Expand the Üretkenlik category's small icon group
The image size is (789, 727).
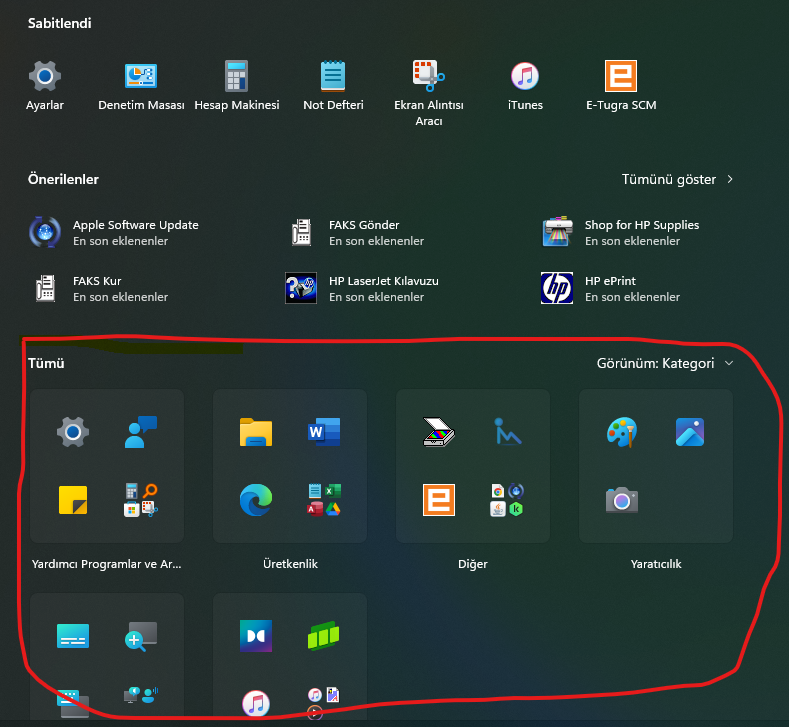pos(324,500)
